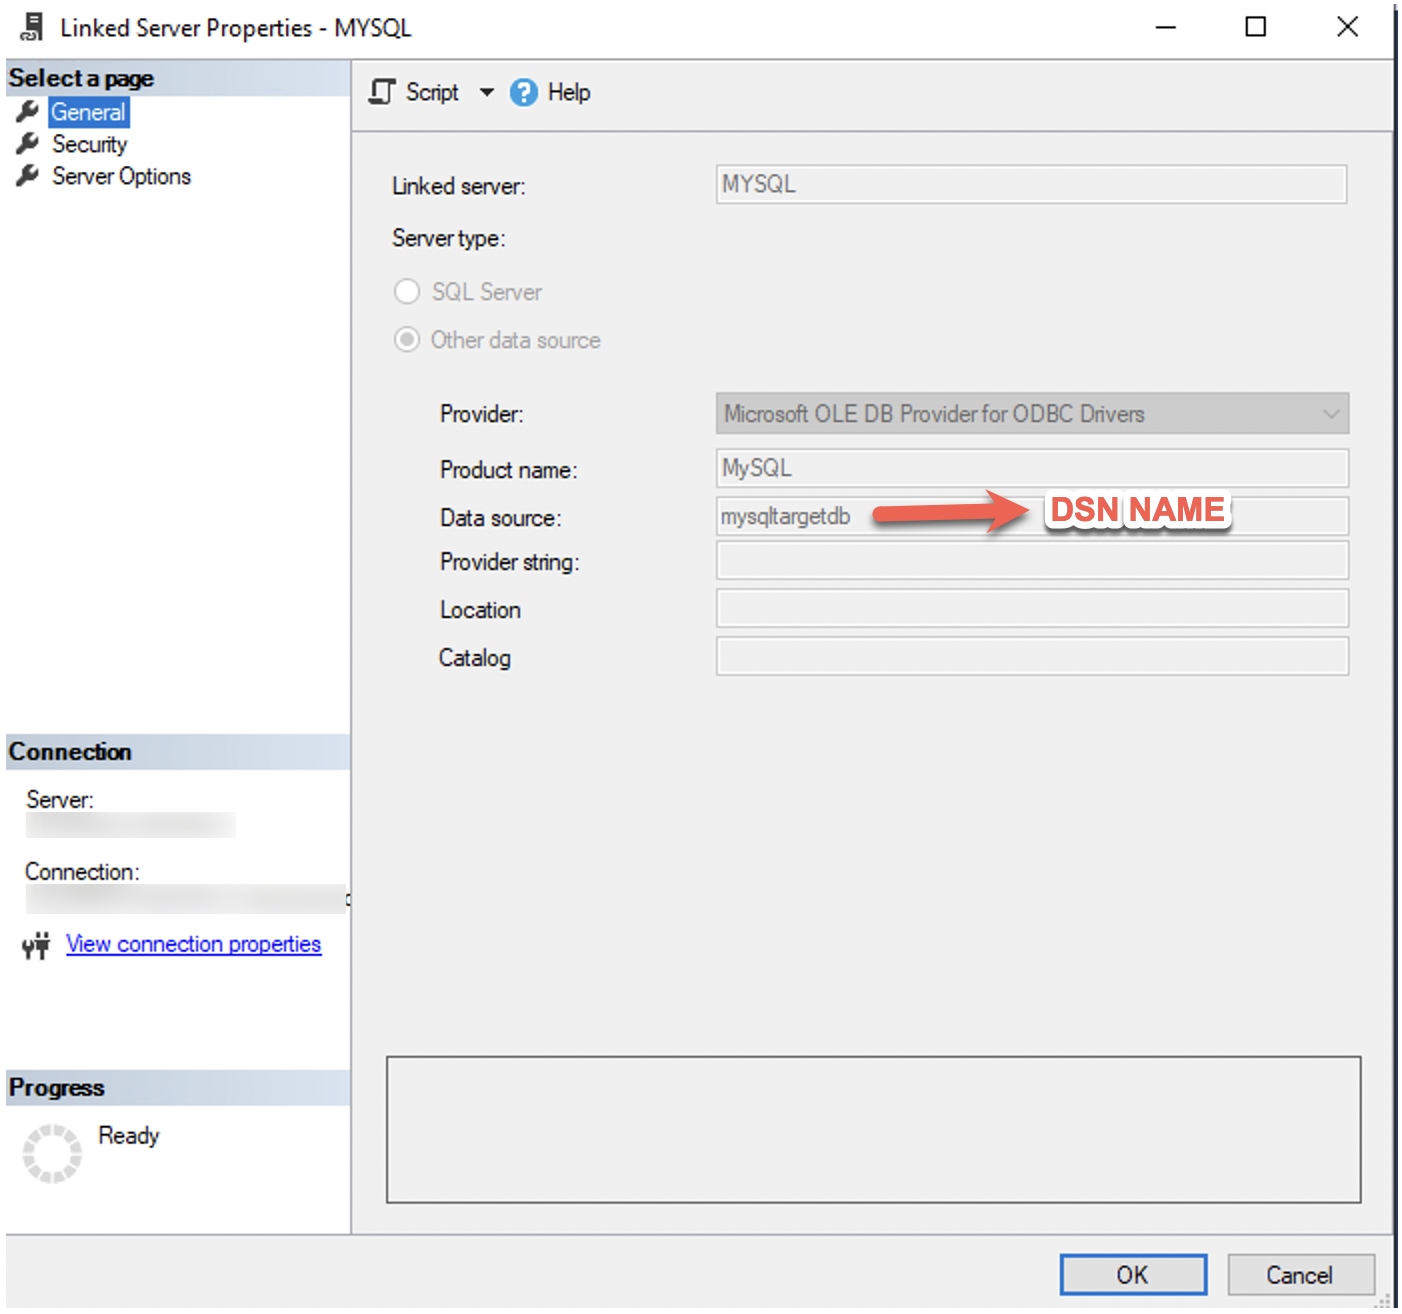Select the Other data source radio button

click(x=407, y=340)
